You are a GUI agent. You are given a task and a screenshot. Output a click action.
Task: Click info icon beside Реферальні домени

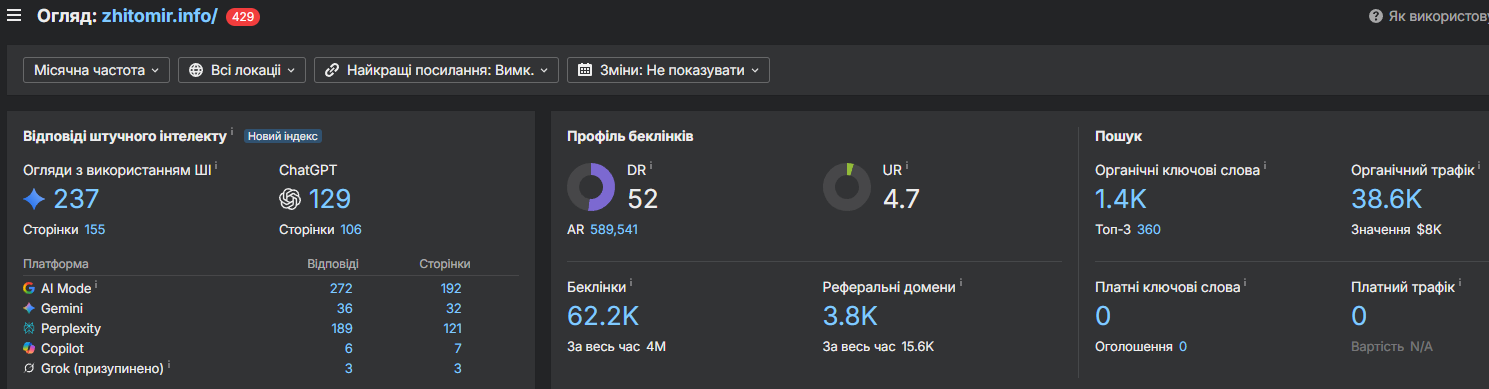click(961, 283)
